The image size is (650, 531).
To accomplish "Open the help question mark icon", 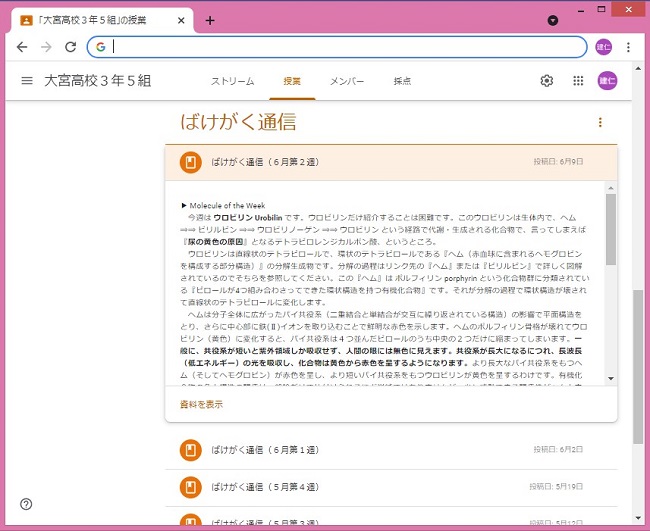I will tap(26, 504).
